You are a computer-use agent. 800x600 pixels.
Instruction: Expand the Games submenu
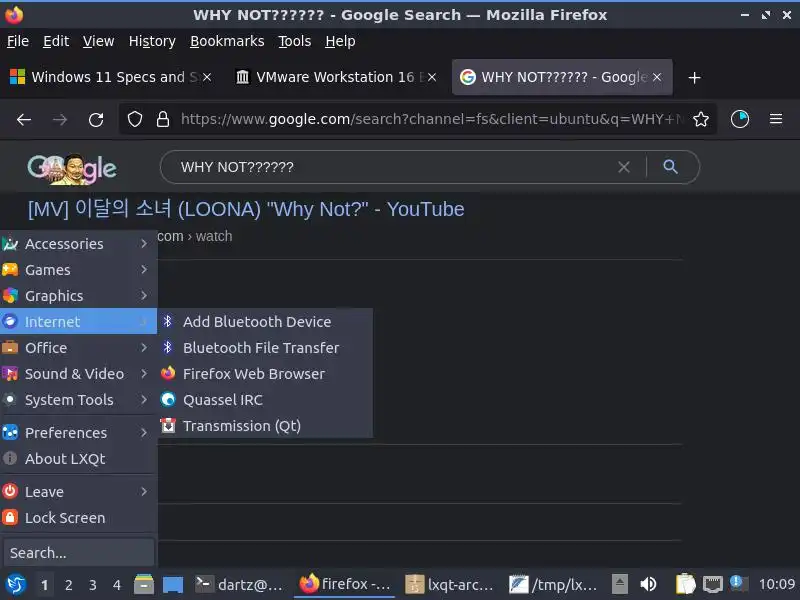79,270
